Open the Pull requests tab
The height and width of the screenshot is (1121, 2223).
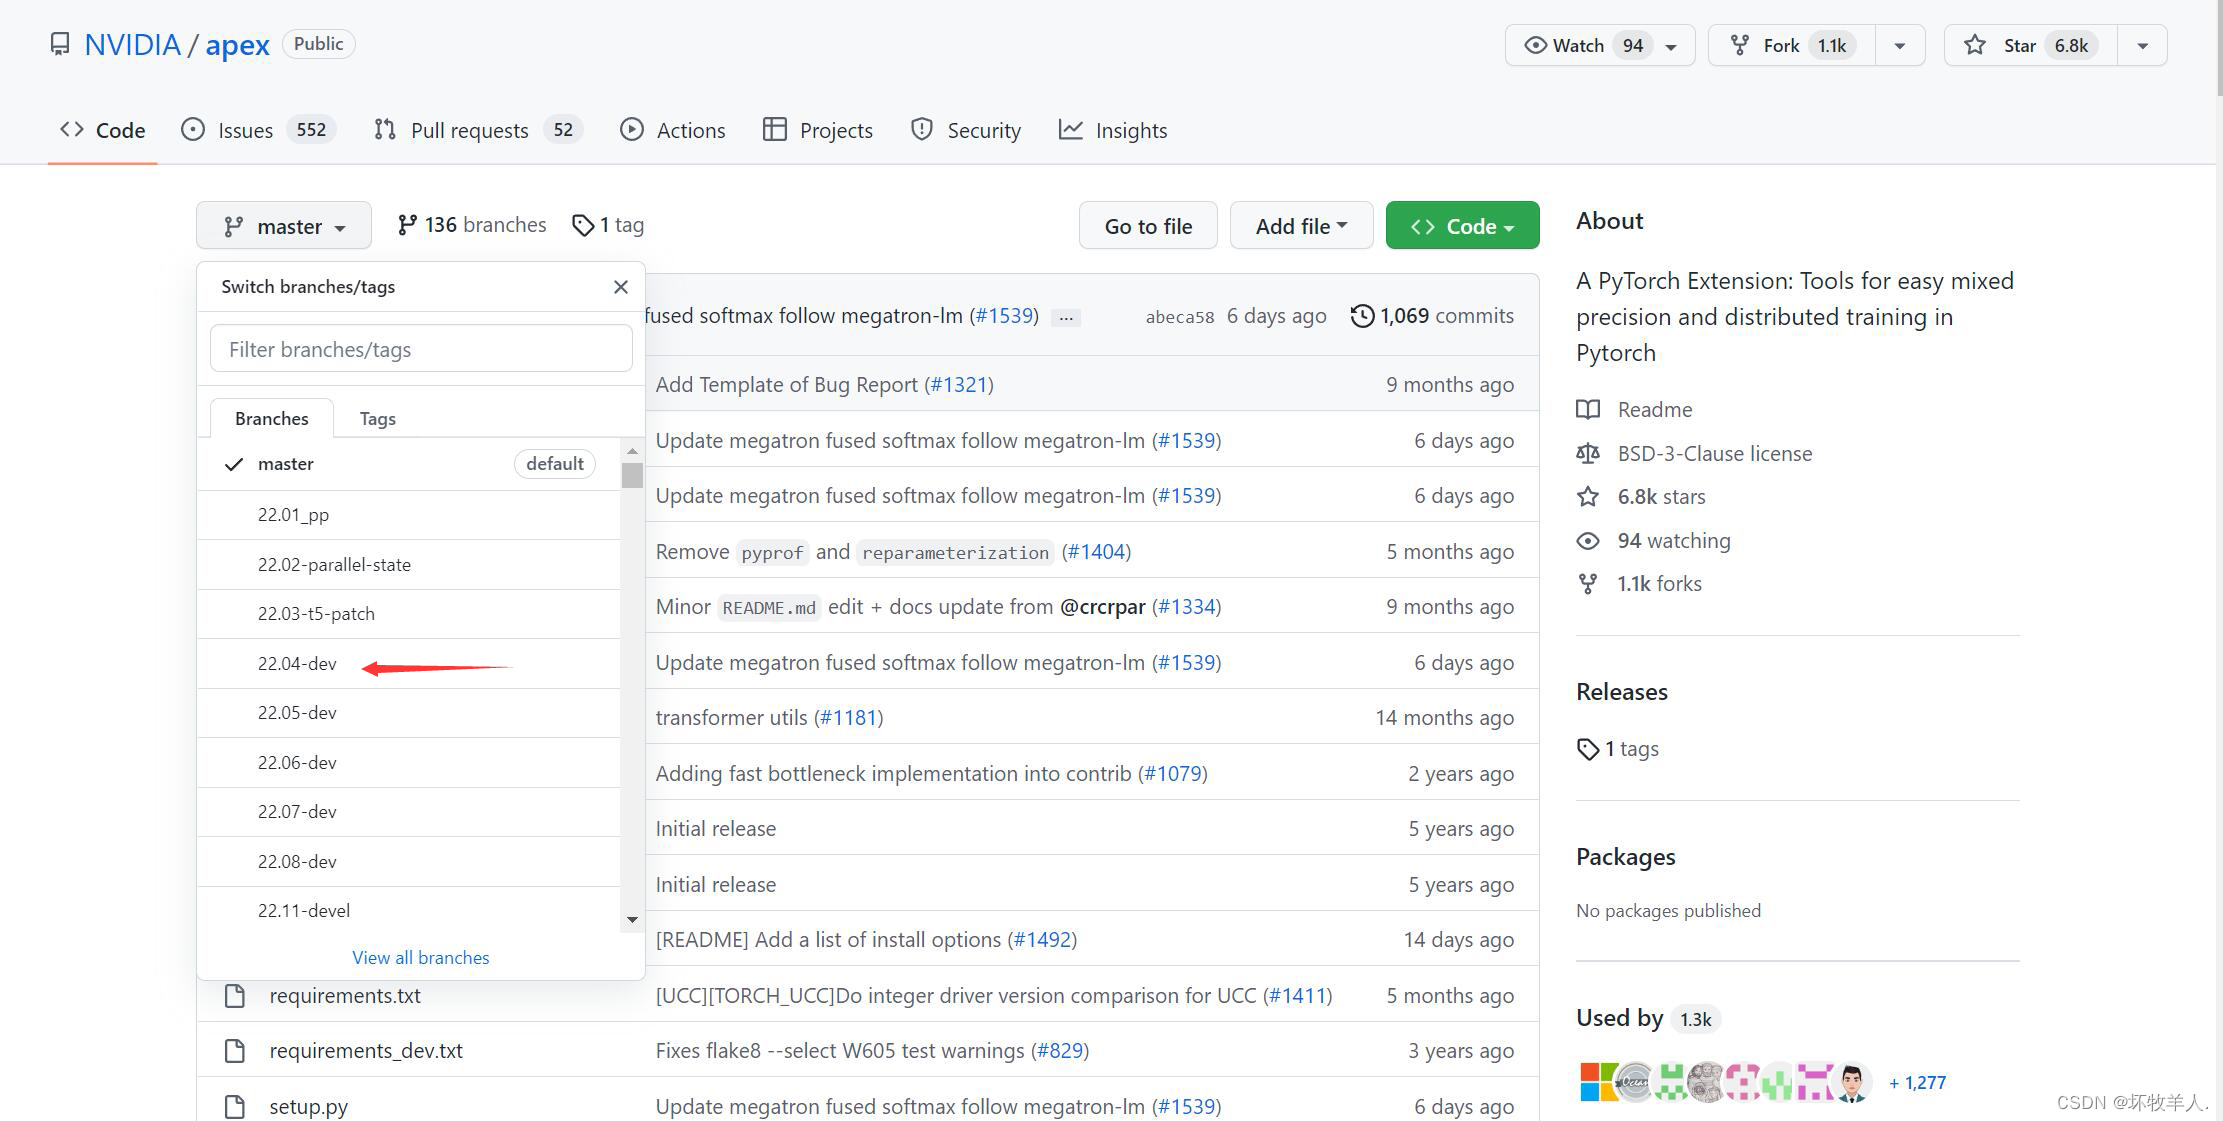point(469,131)
